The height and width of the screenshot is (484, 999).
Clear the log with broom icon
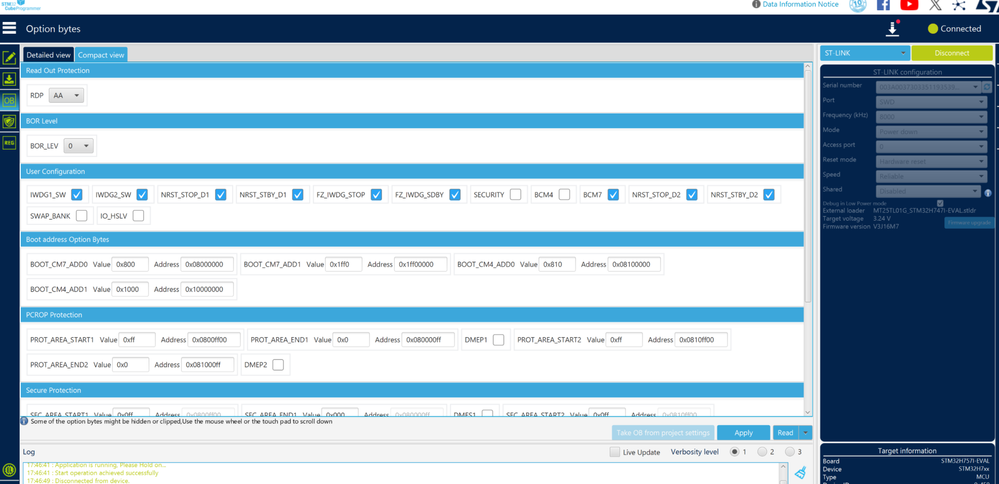click(x=801, y=472)
